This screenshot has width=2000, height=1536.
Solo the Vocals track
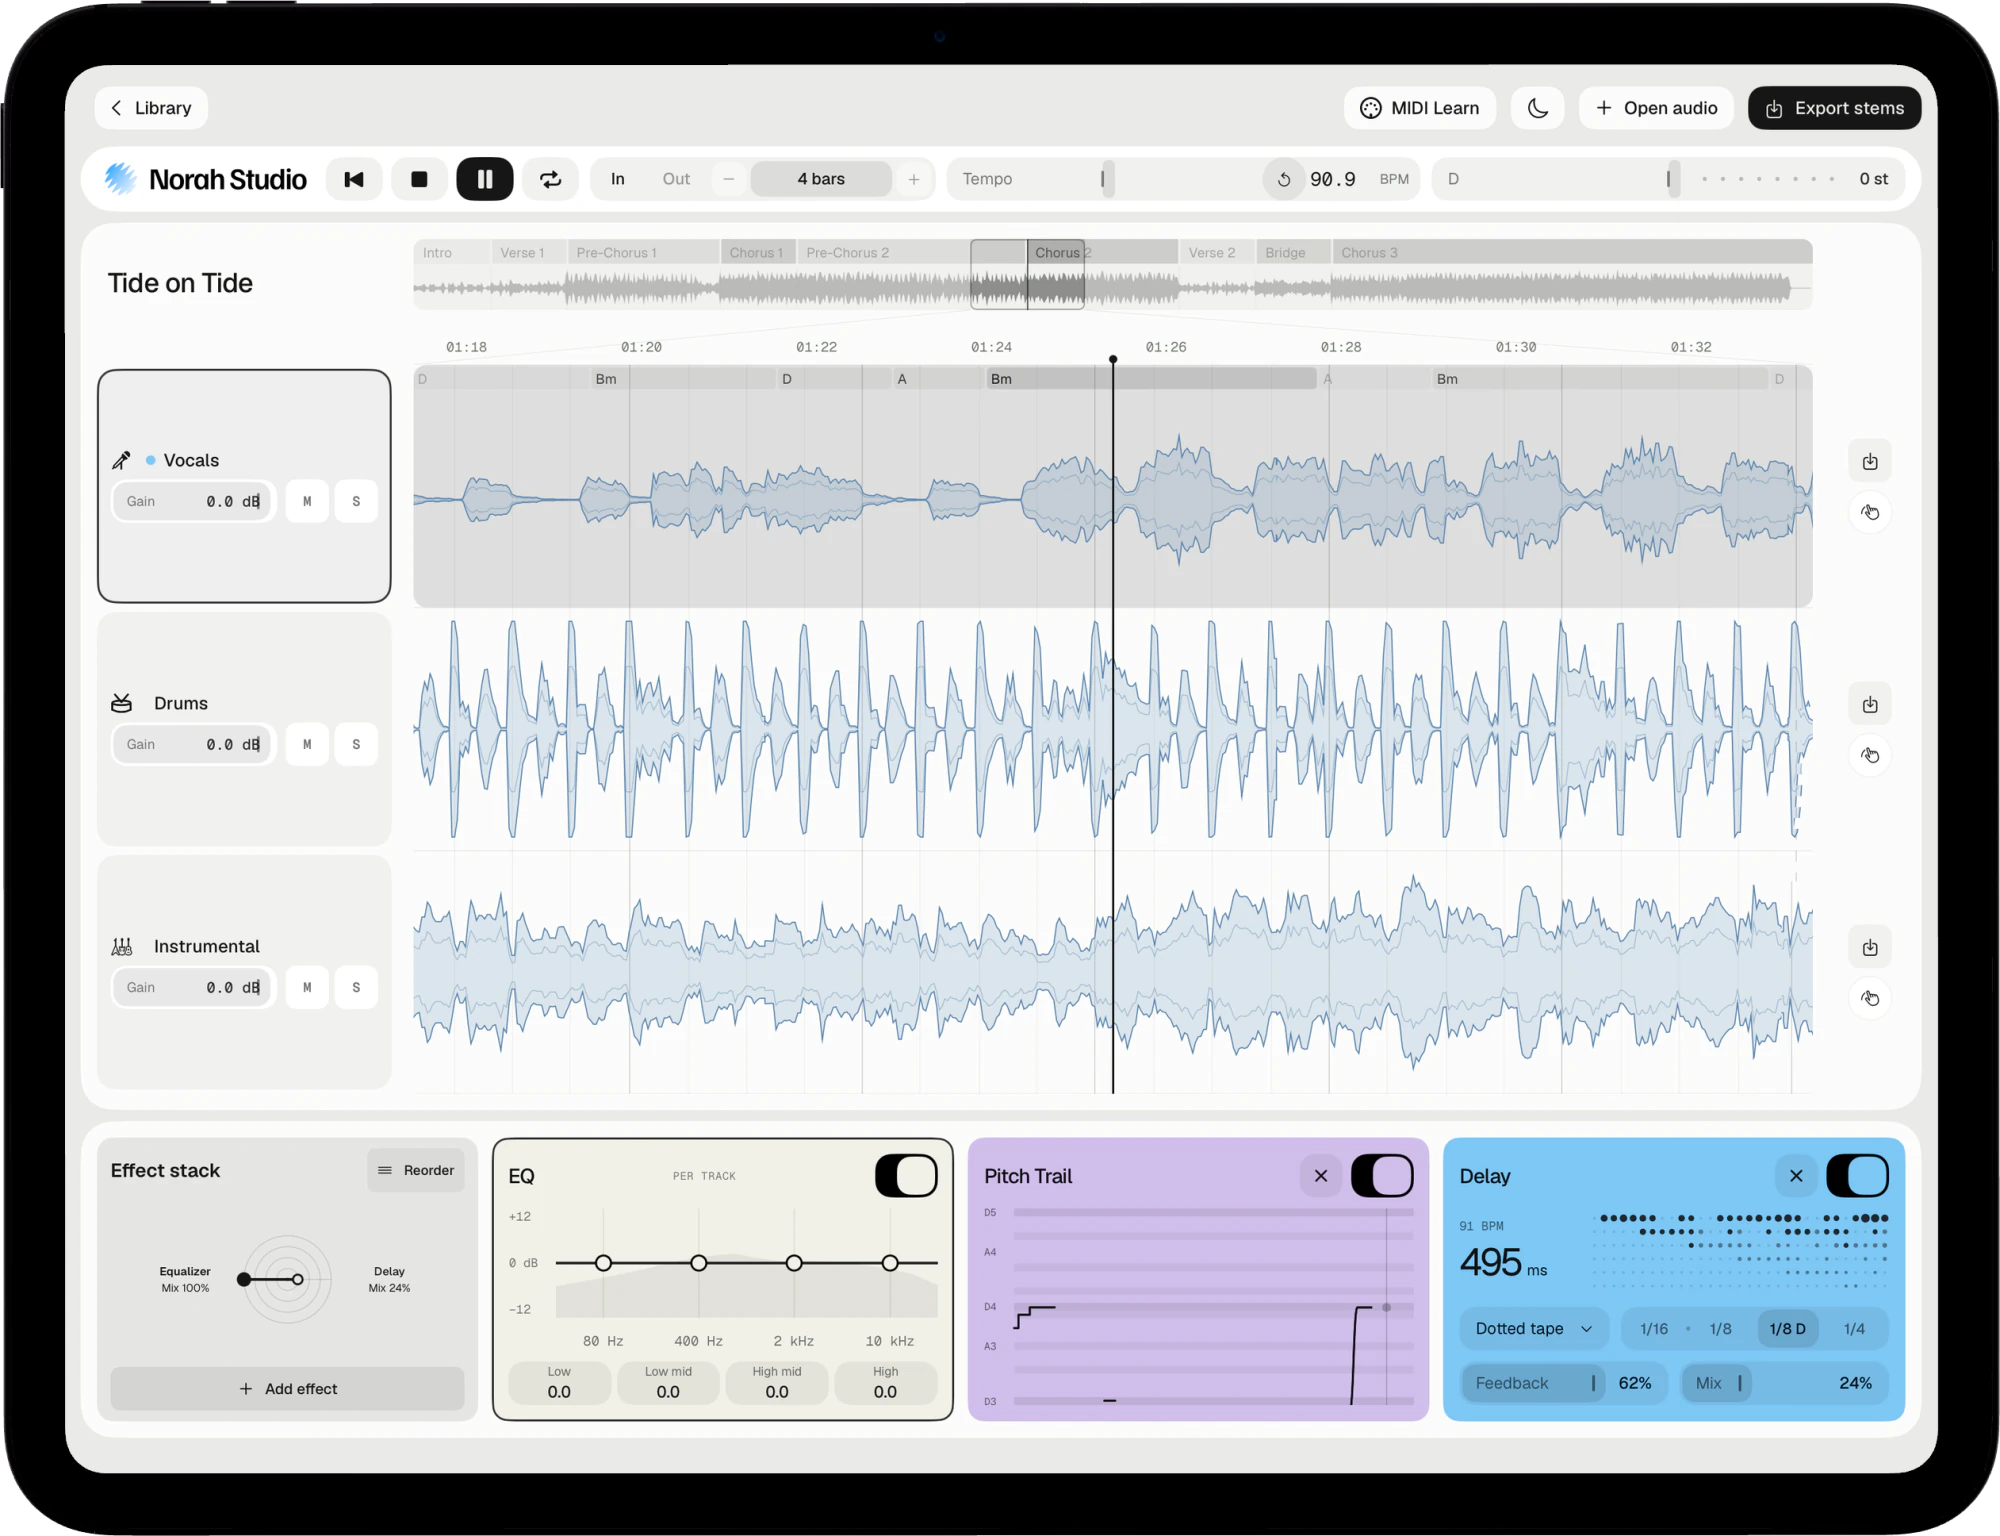(356, 501)
